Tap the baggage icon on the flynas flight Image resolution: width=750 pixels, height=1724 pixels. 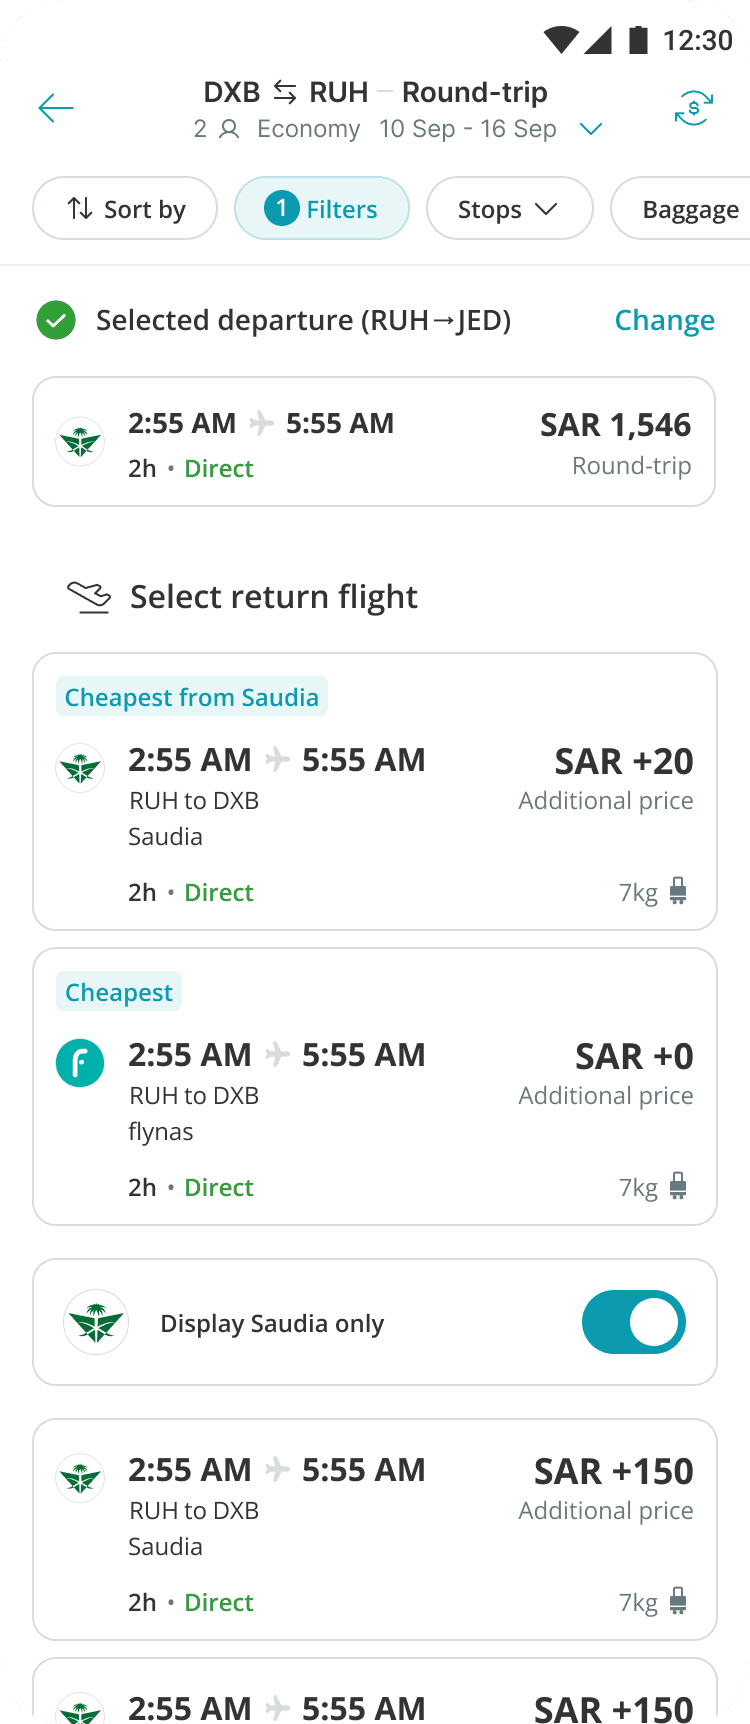678,1187
